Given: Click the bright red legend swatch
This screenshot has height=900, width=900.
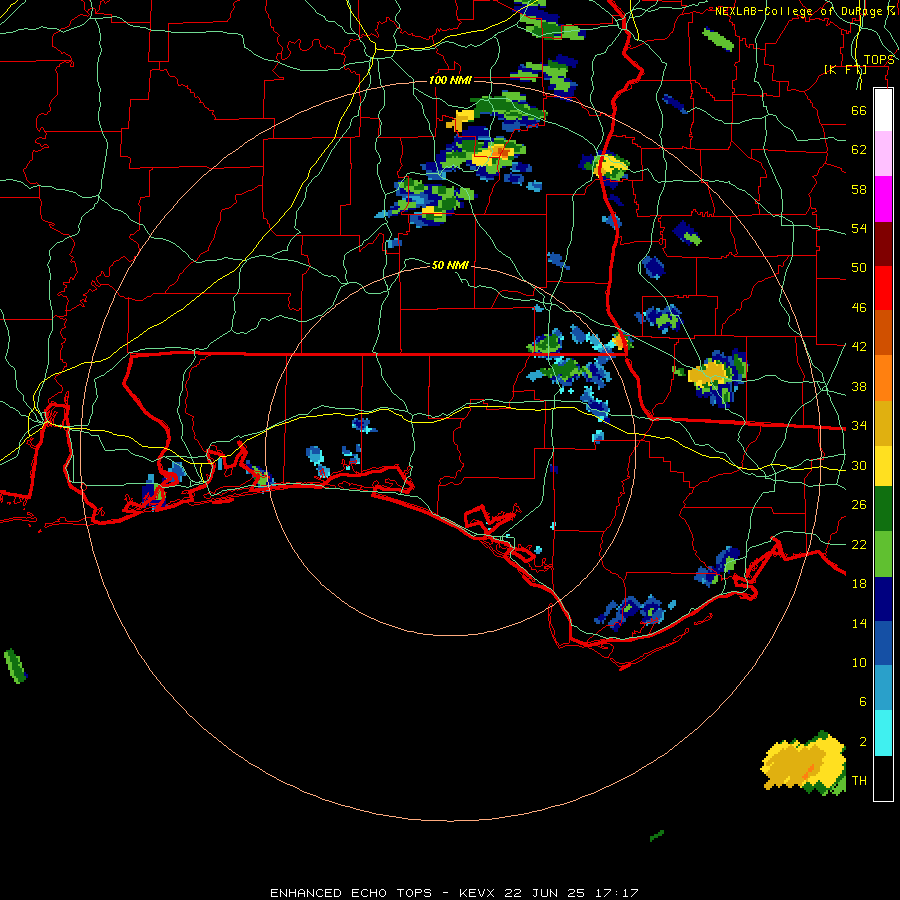Looking at the screenshot, I should pyautogui.click(x=883, y=288).
